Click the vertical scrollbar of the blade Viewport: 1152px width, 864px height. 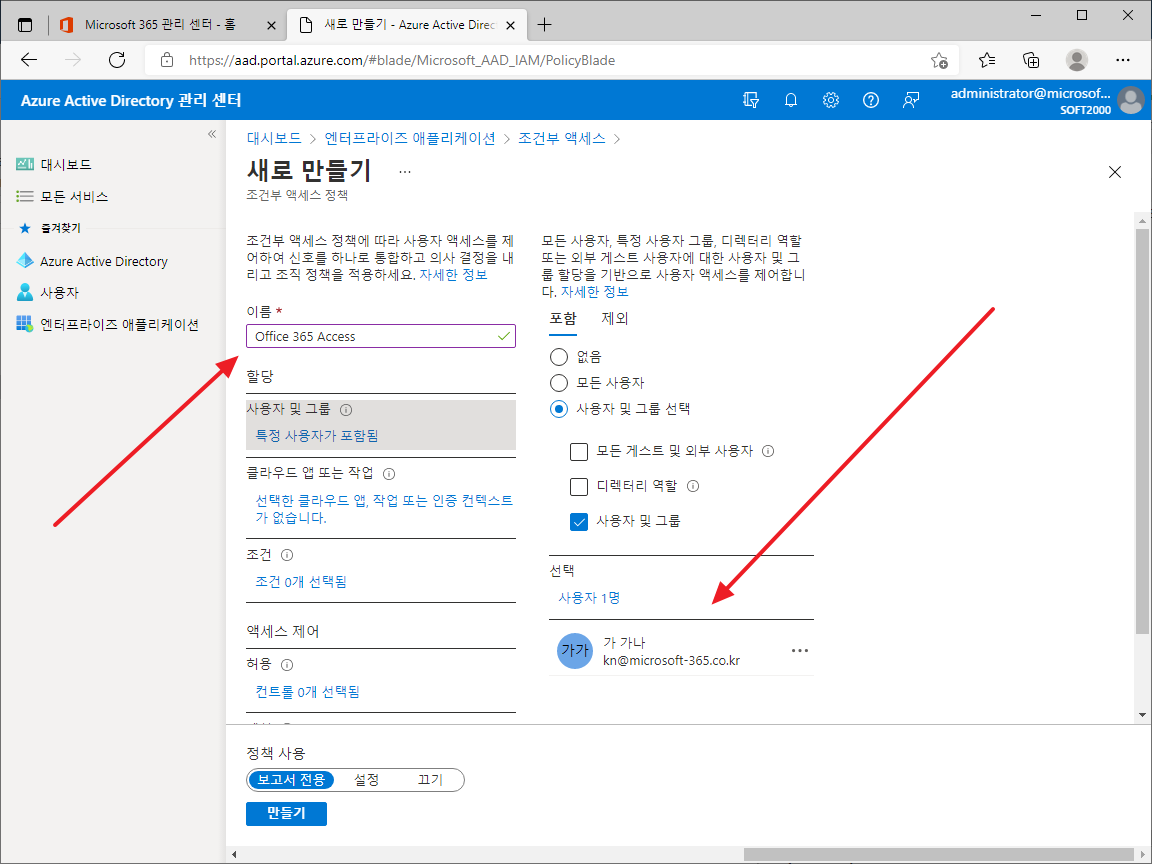(1142, 431)
